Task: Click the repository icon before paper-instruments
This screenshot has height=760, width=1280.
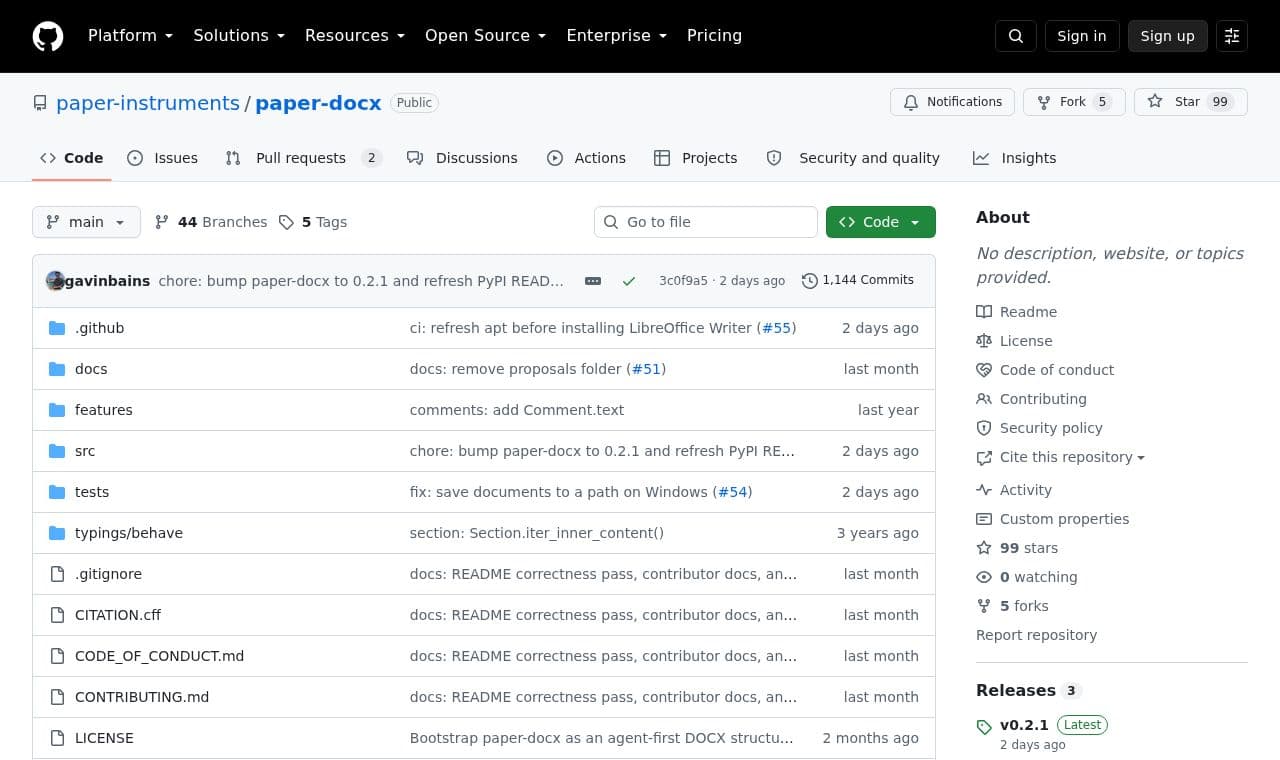Action: [x=40, y=103]
